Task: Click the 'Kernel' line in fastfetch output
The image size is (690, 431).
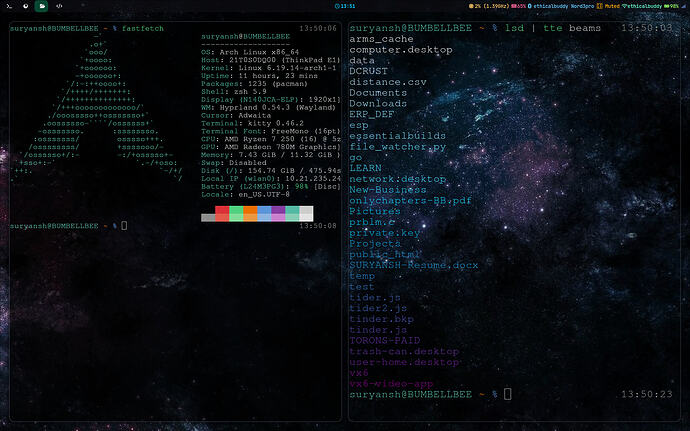Action: point(268,68)
